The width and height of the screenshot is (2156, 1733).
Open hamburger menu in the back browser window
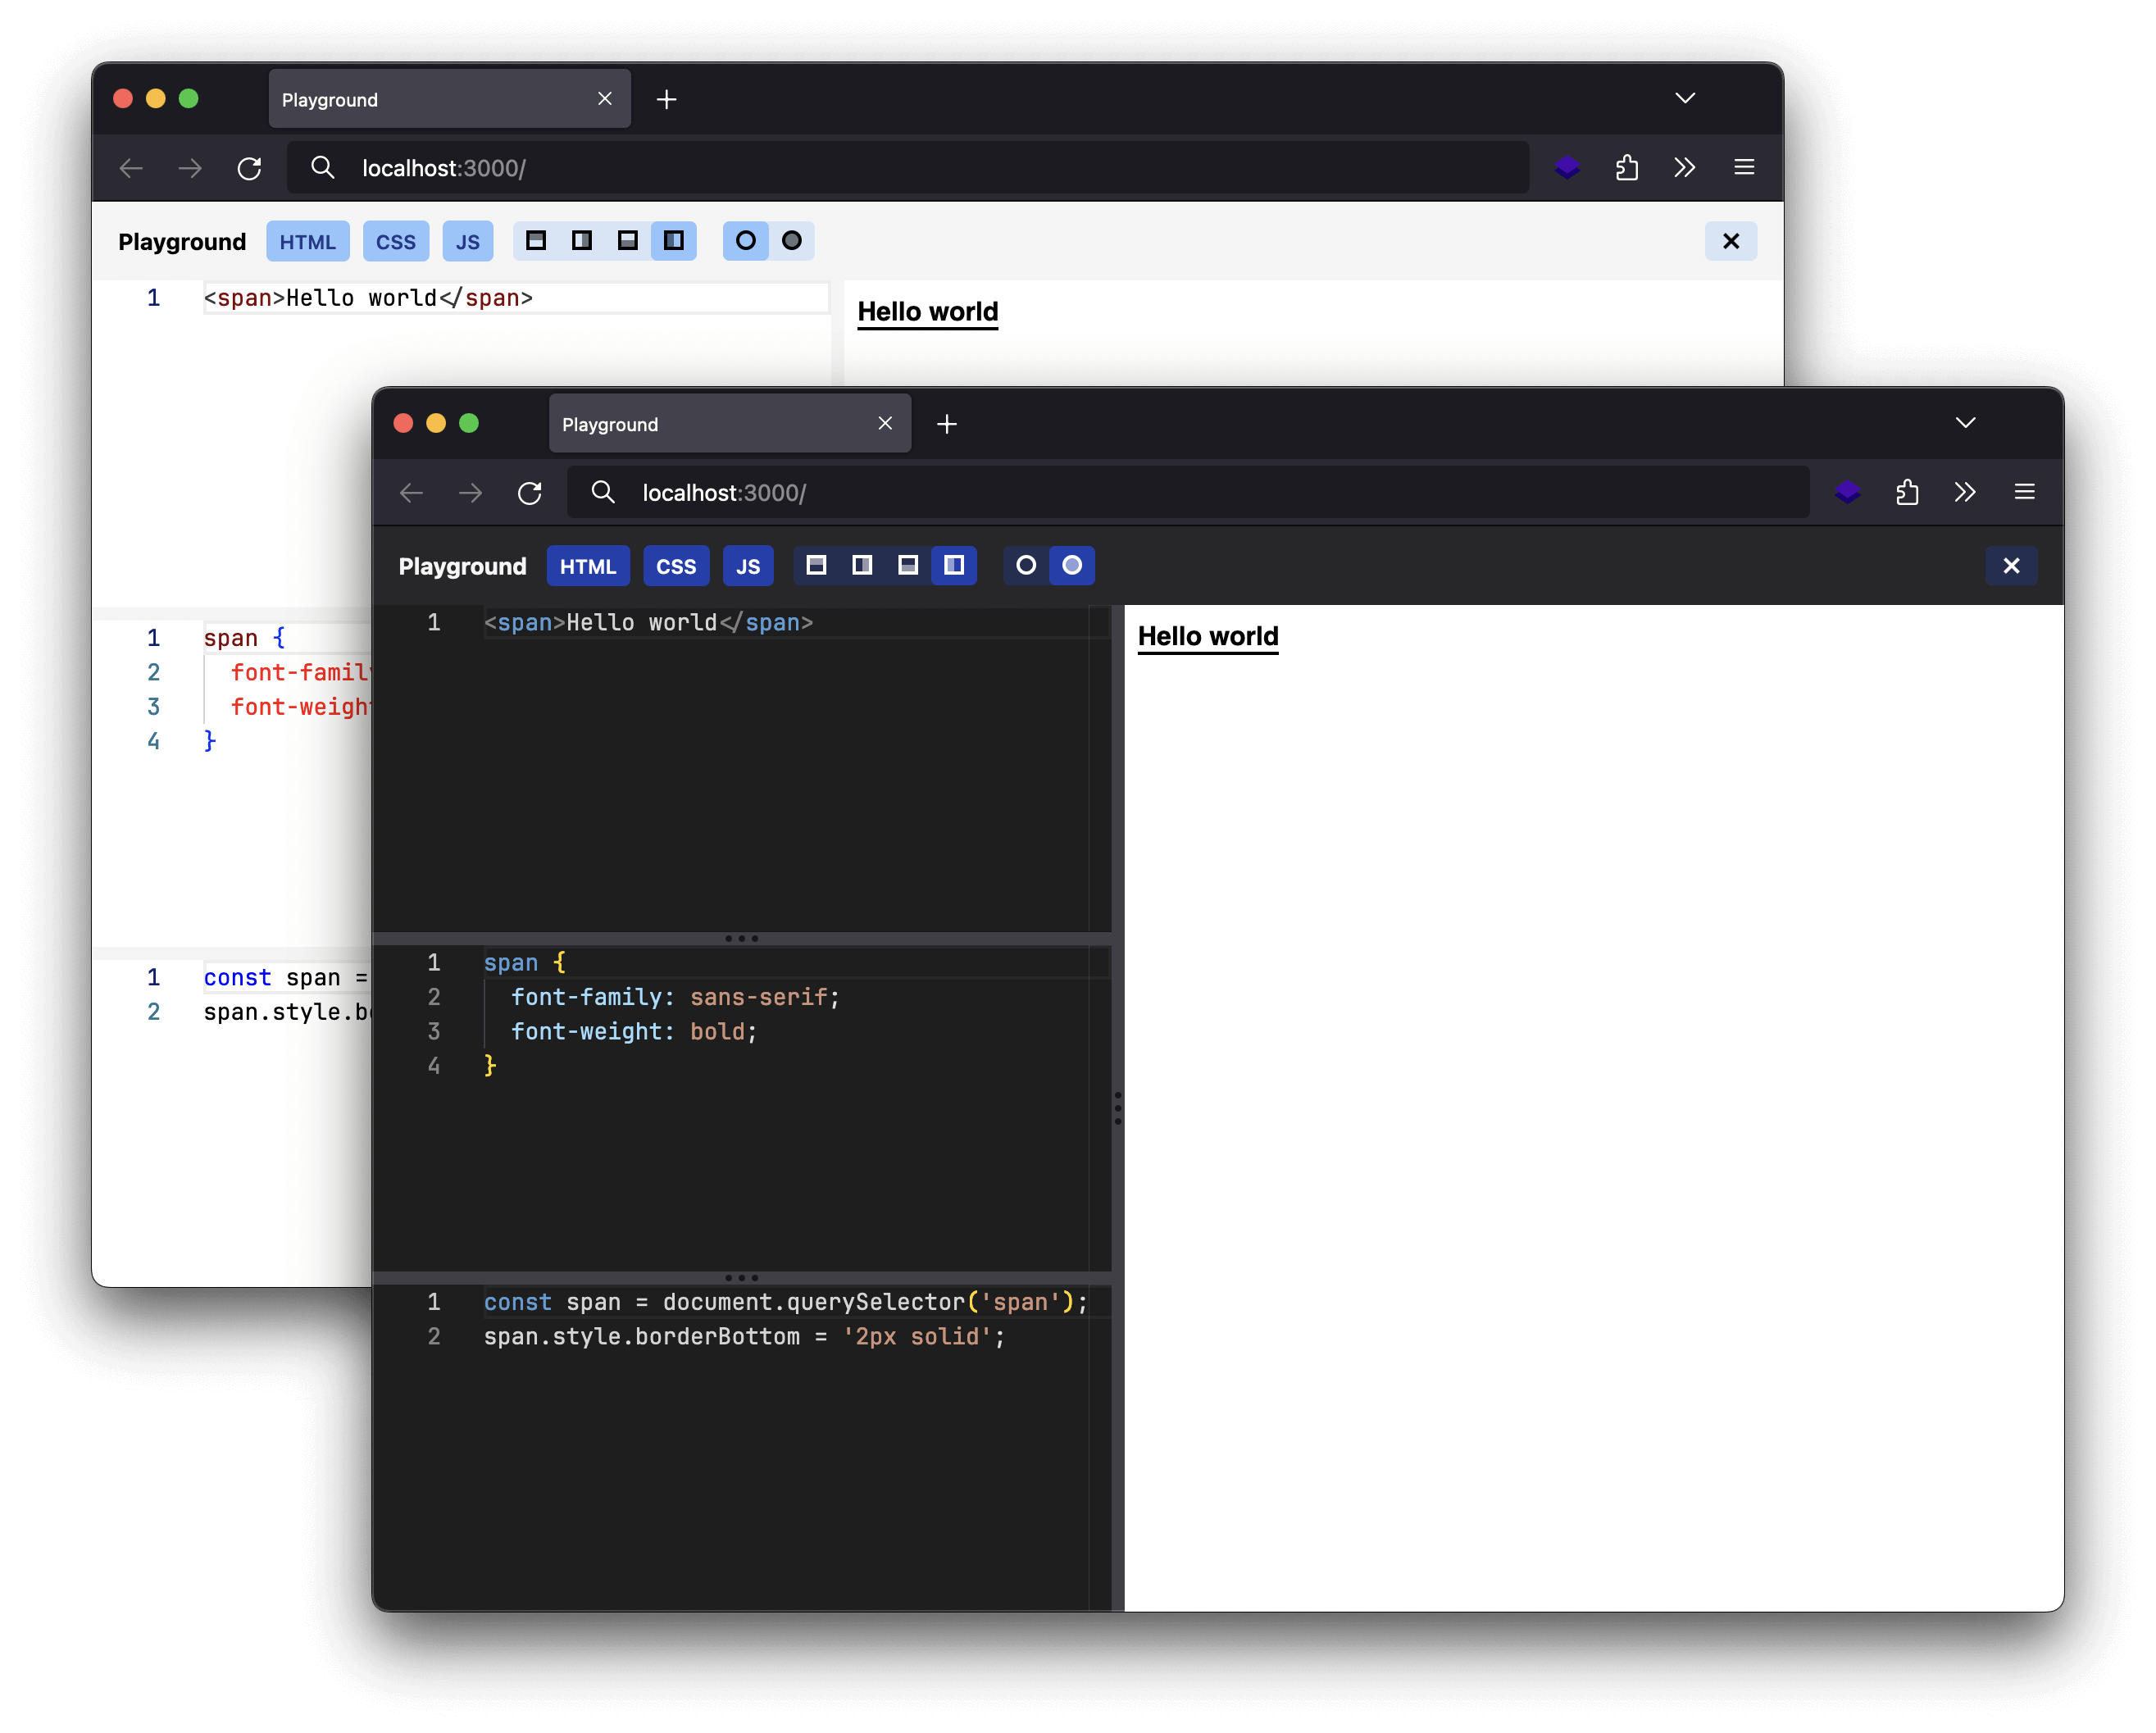coord(1744,167)
